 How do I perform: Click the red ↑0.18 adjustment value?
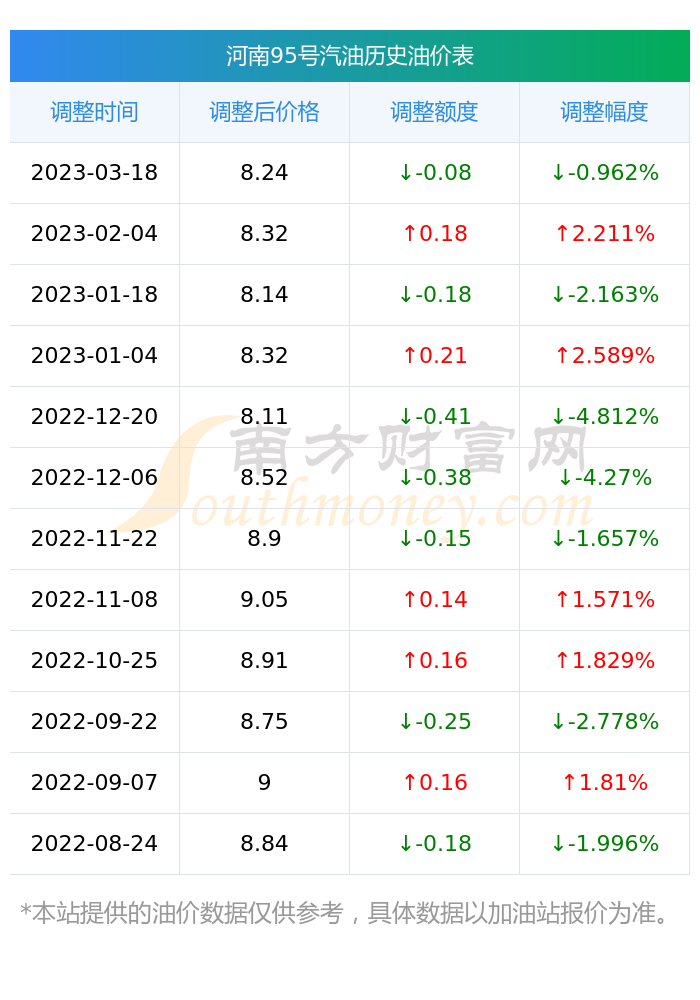coord(435,233)
